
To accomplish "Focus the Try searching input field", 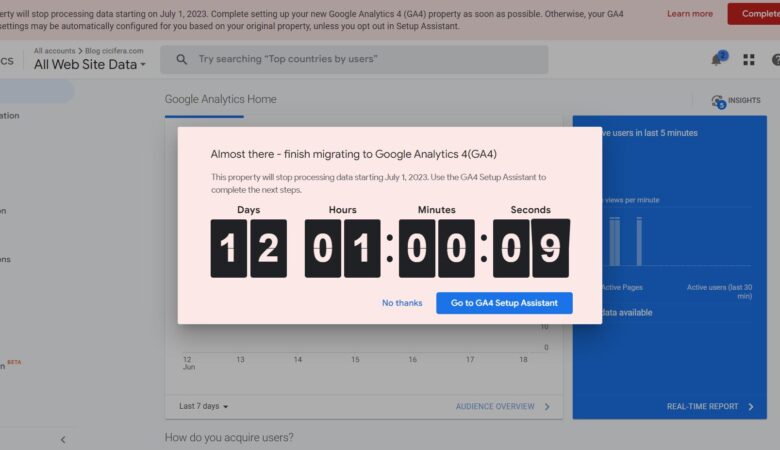I will tap(360, 59).
